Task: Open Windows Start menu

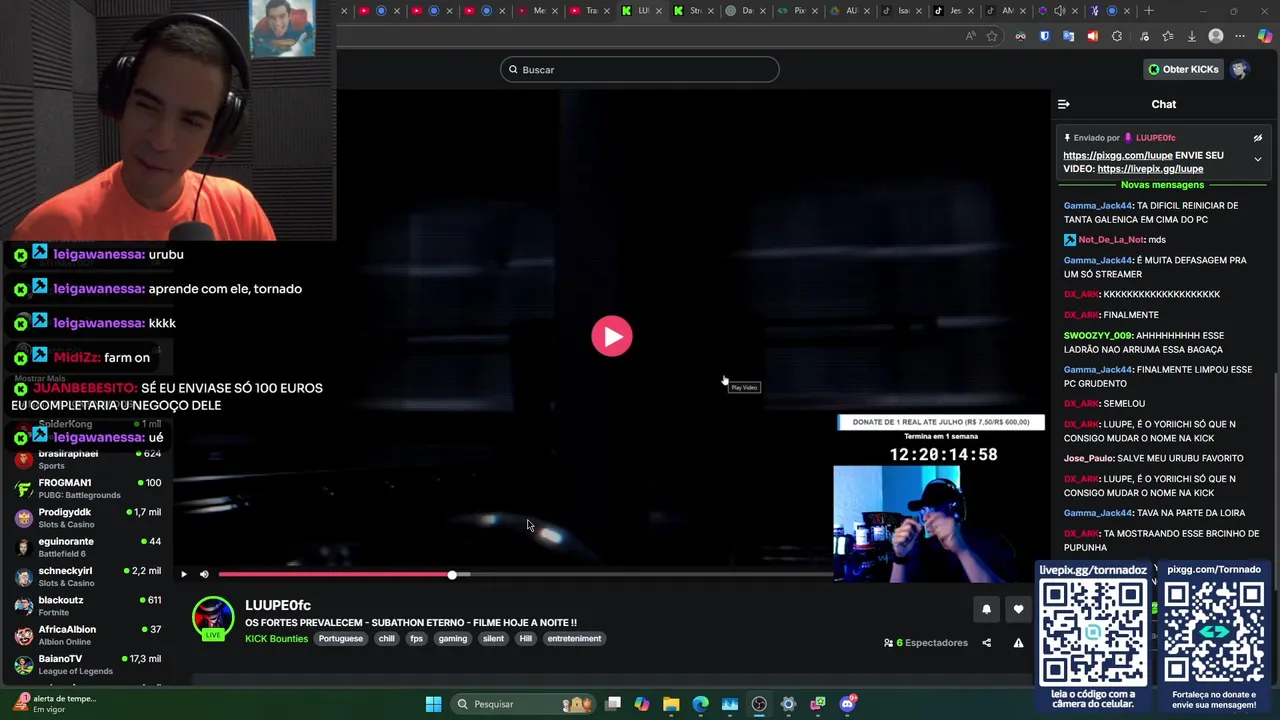Action: [433, 704]
